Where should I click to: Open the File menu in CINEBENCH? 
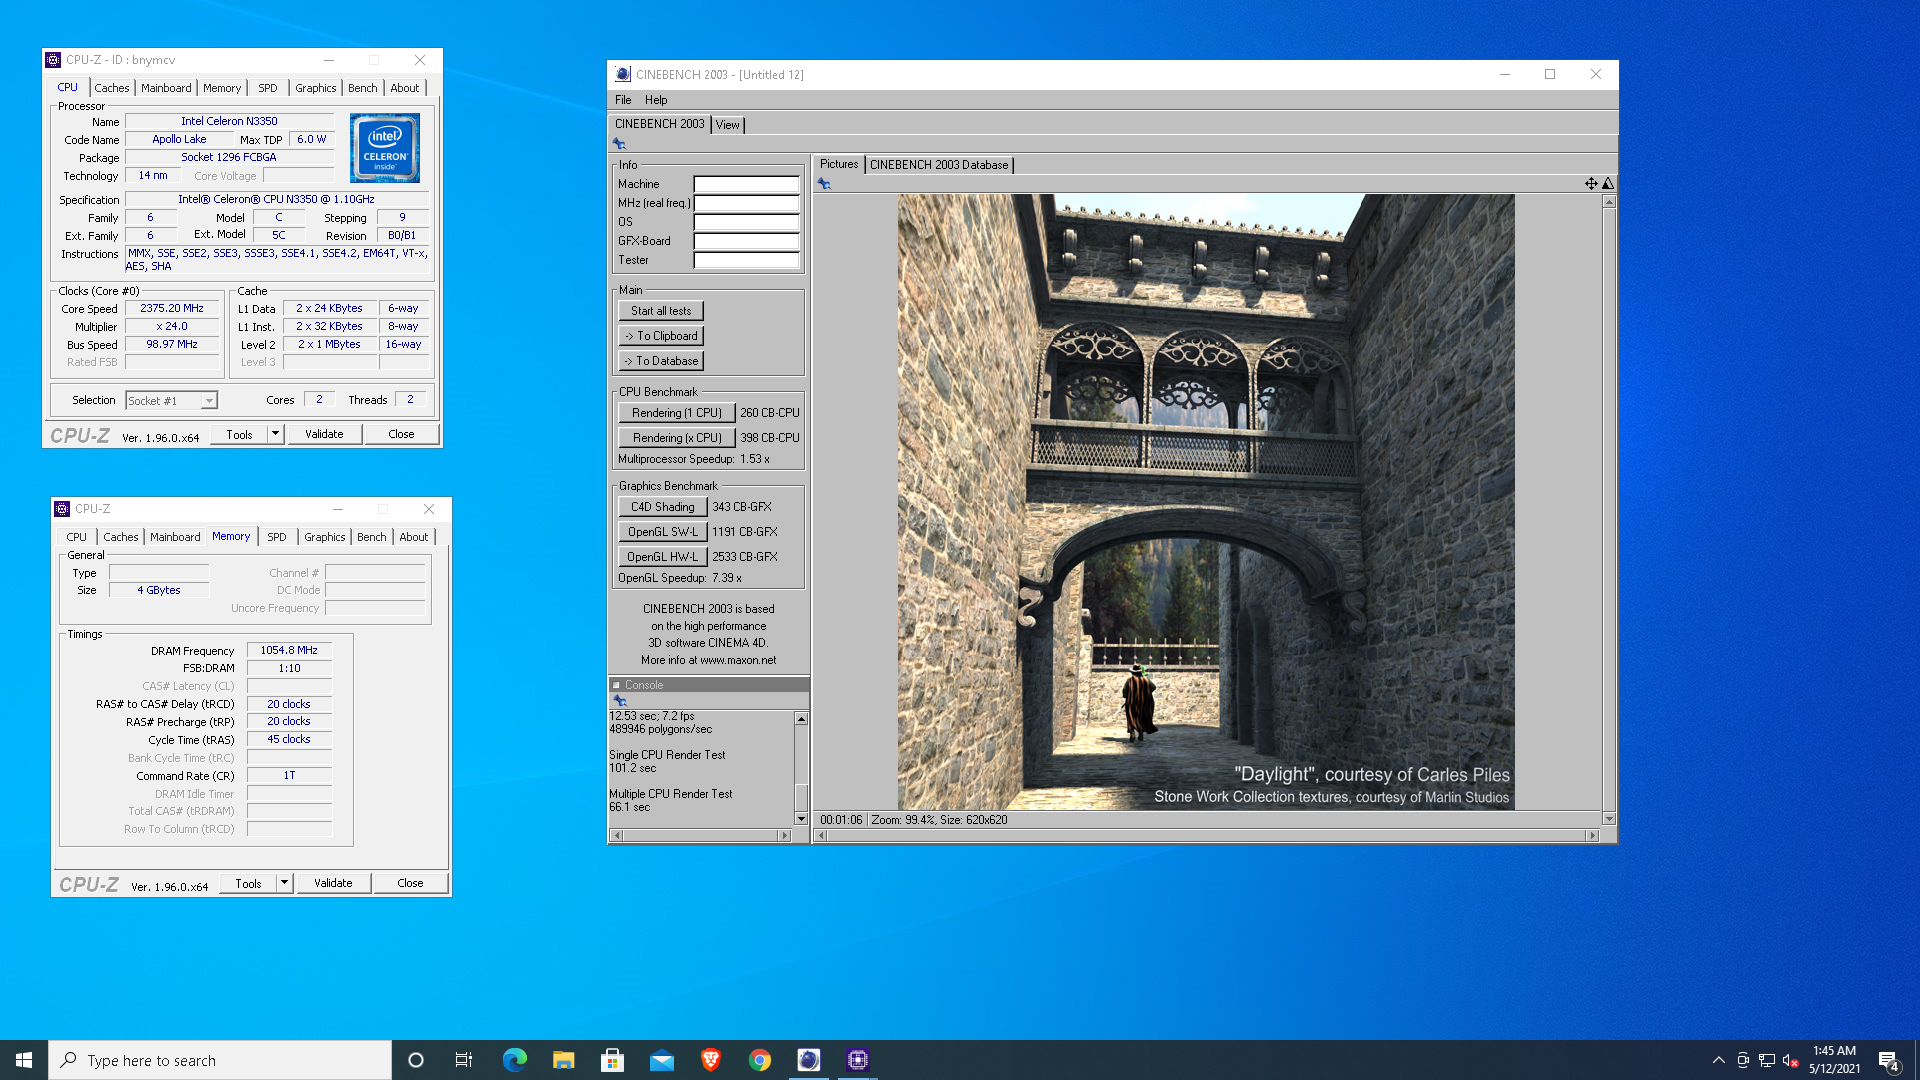[x=623, y=100]
